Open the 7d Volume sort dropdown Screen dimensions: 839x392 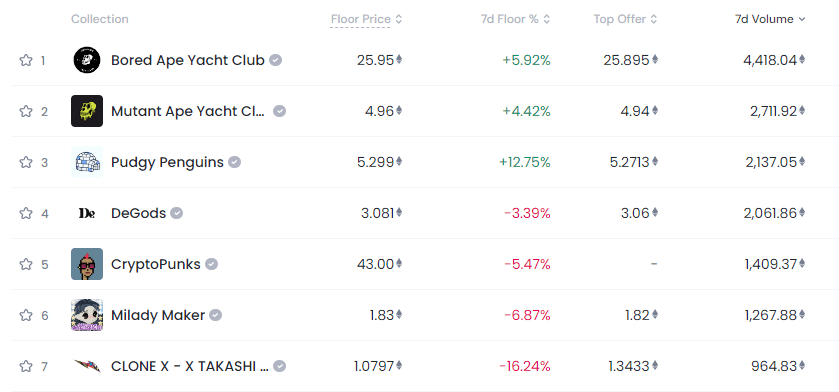pos(770,19)
